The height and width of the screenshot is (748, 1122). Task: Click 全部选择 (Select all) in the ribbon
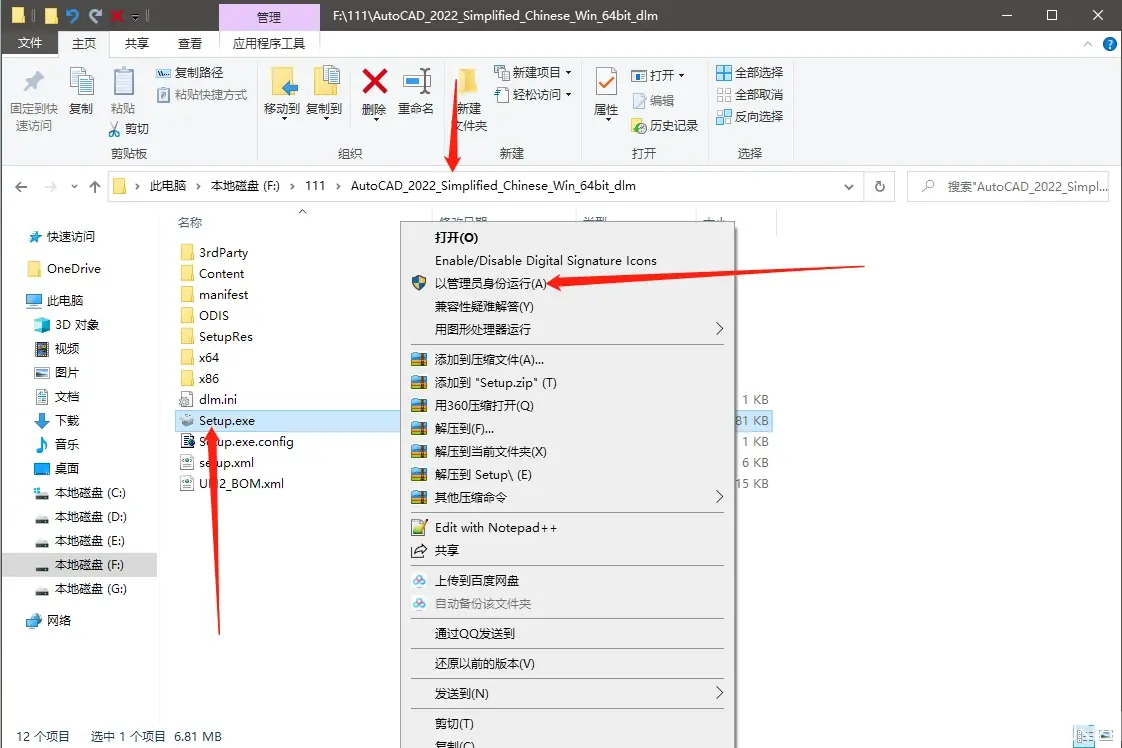tap(750, 72)
